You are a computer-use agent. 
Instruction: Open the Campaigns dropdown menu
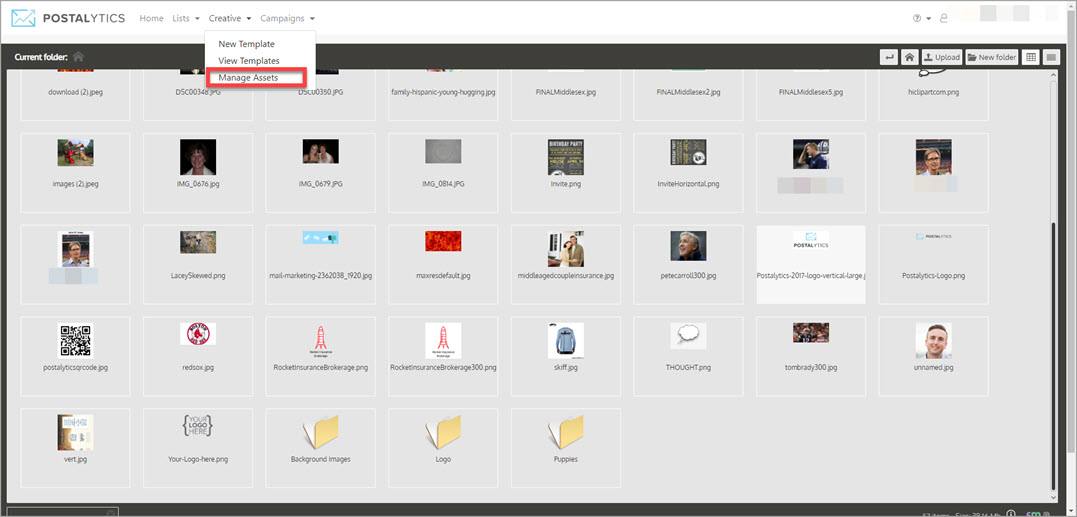288,19
